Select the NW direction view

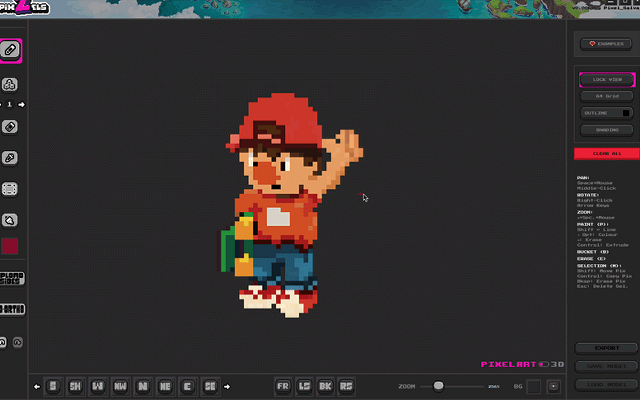click(x=120, y=386)
